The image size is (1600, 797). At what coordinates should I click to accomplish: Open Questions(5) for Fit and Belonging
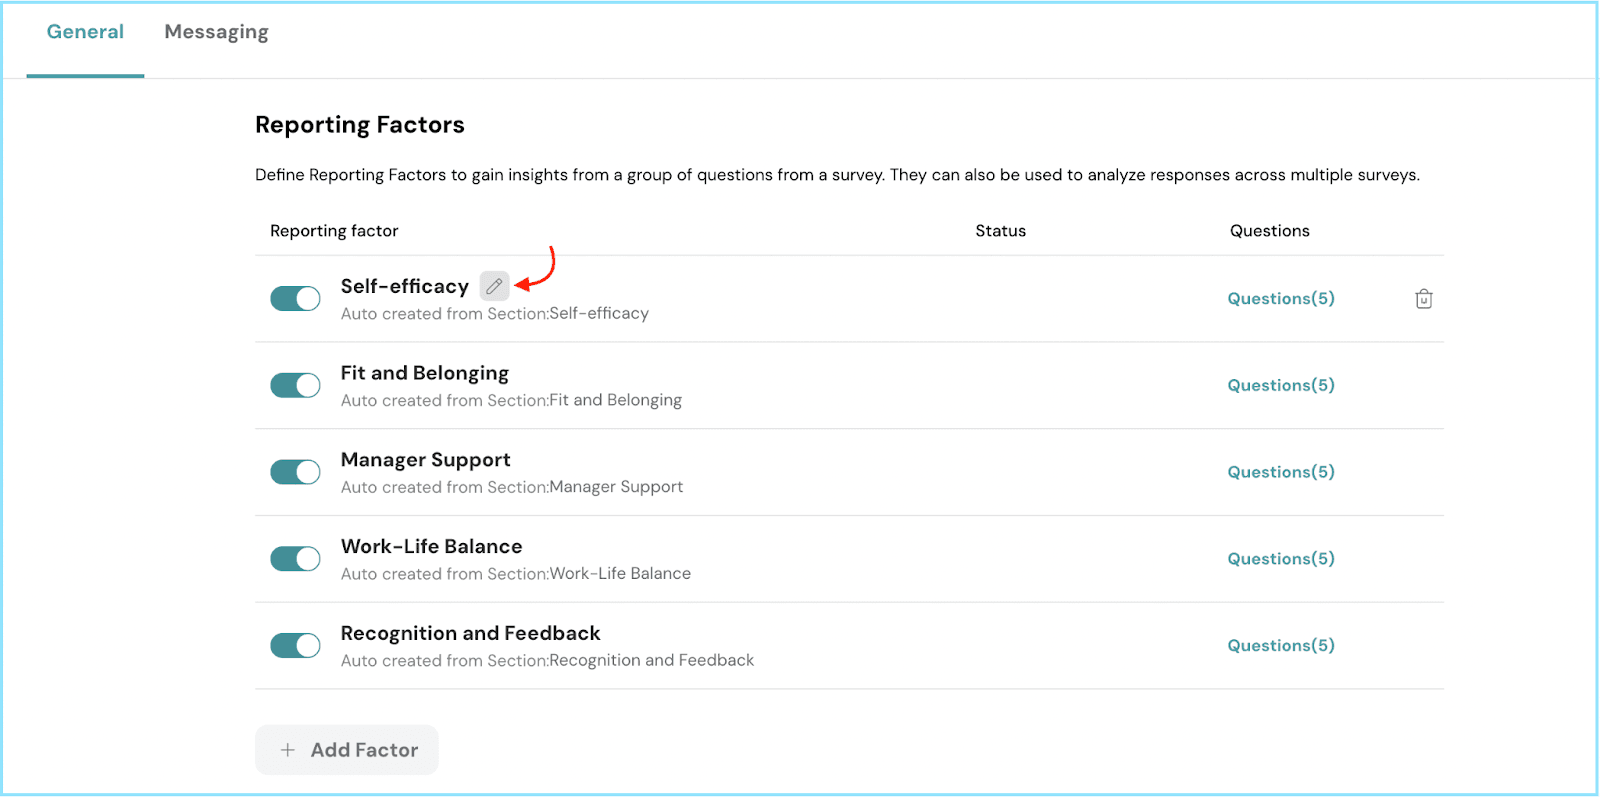tap(1280, 386)
